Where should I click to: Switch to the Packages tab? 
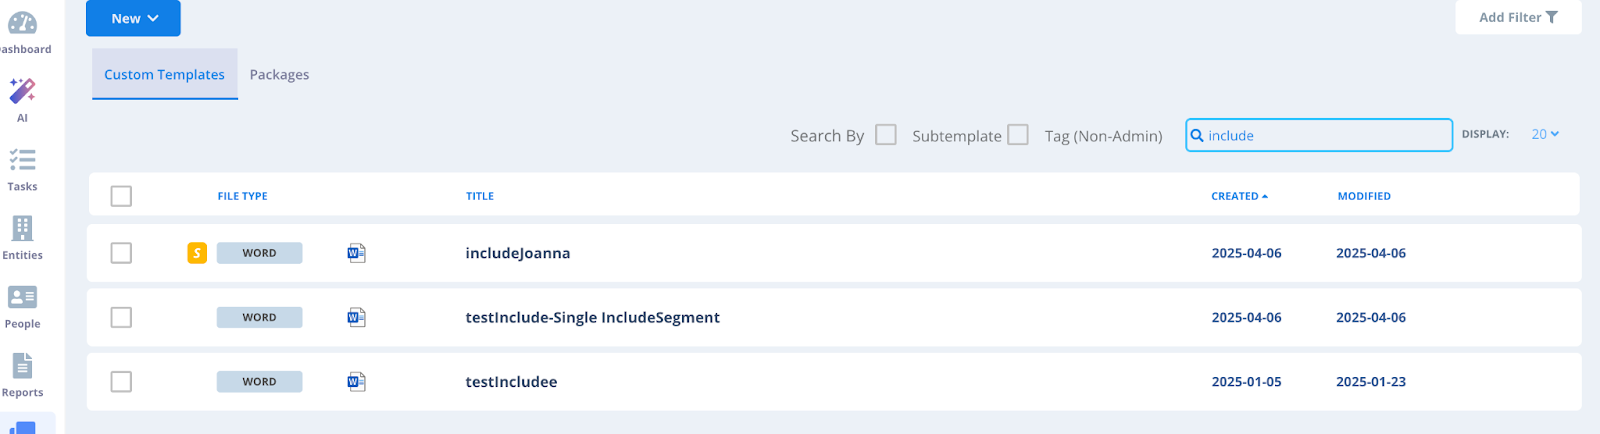(x=279, y=74)
